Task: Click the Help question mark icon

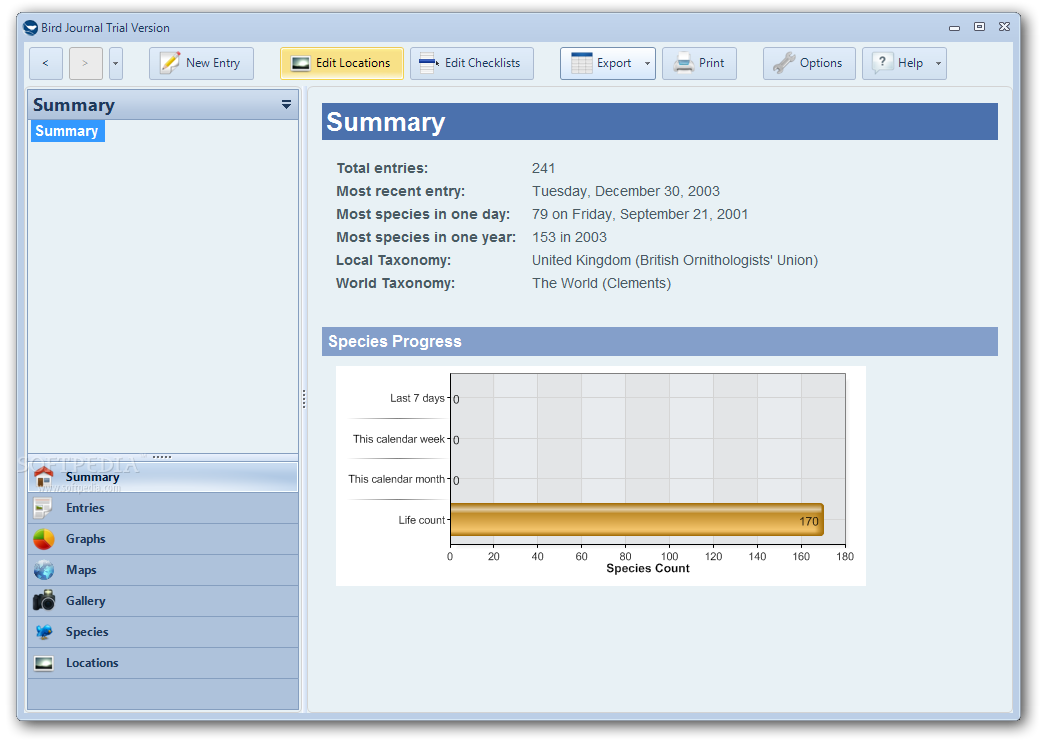Action: click(882, 62)
